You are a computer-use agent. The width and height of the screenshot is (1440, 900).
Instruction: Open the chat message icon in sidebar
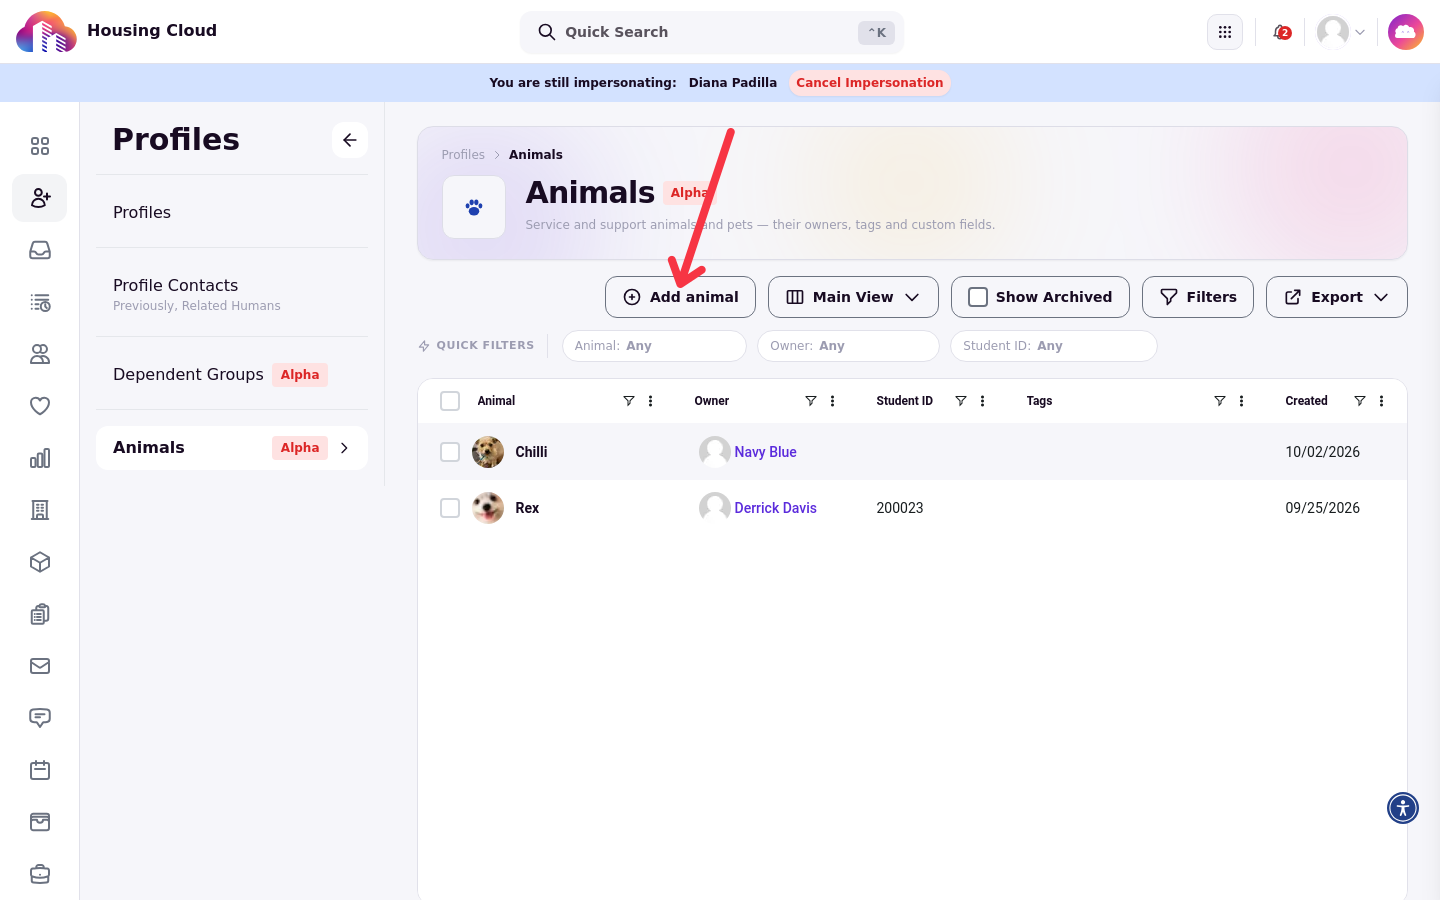click(x=40, y=718)
